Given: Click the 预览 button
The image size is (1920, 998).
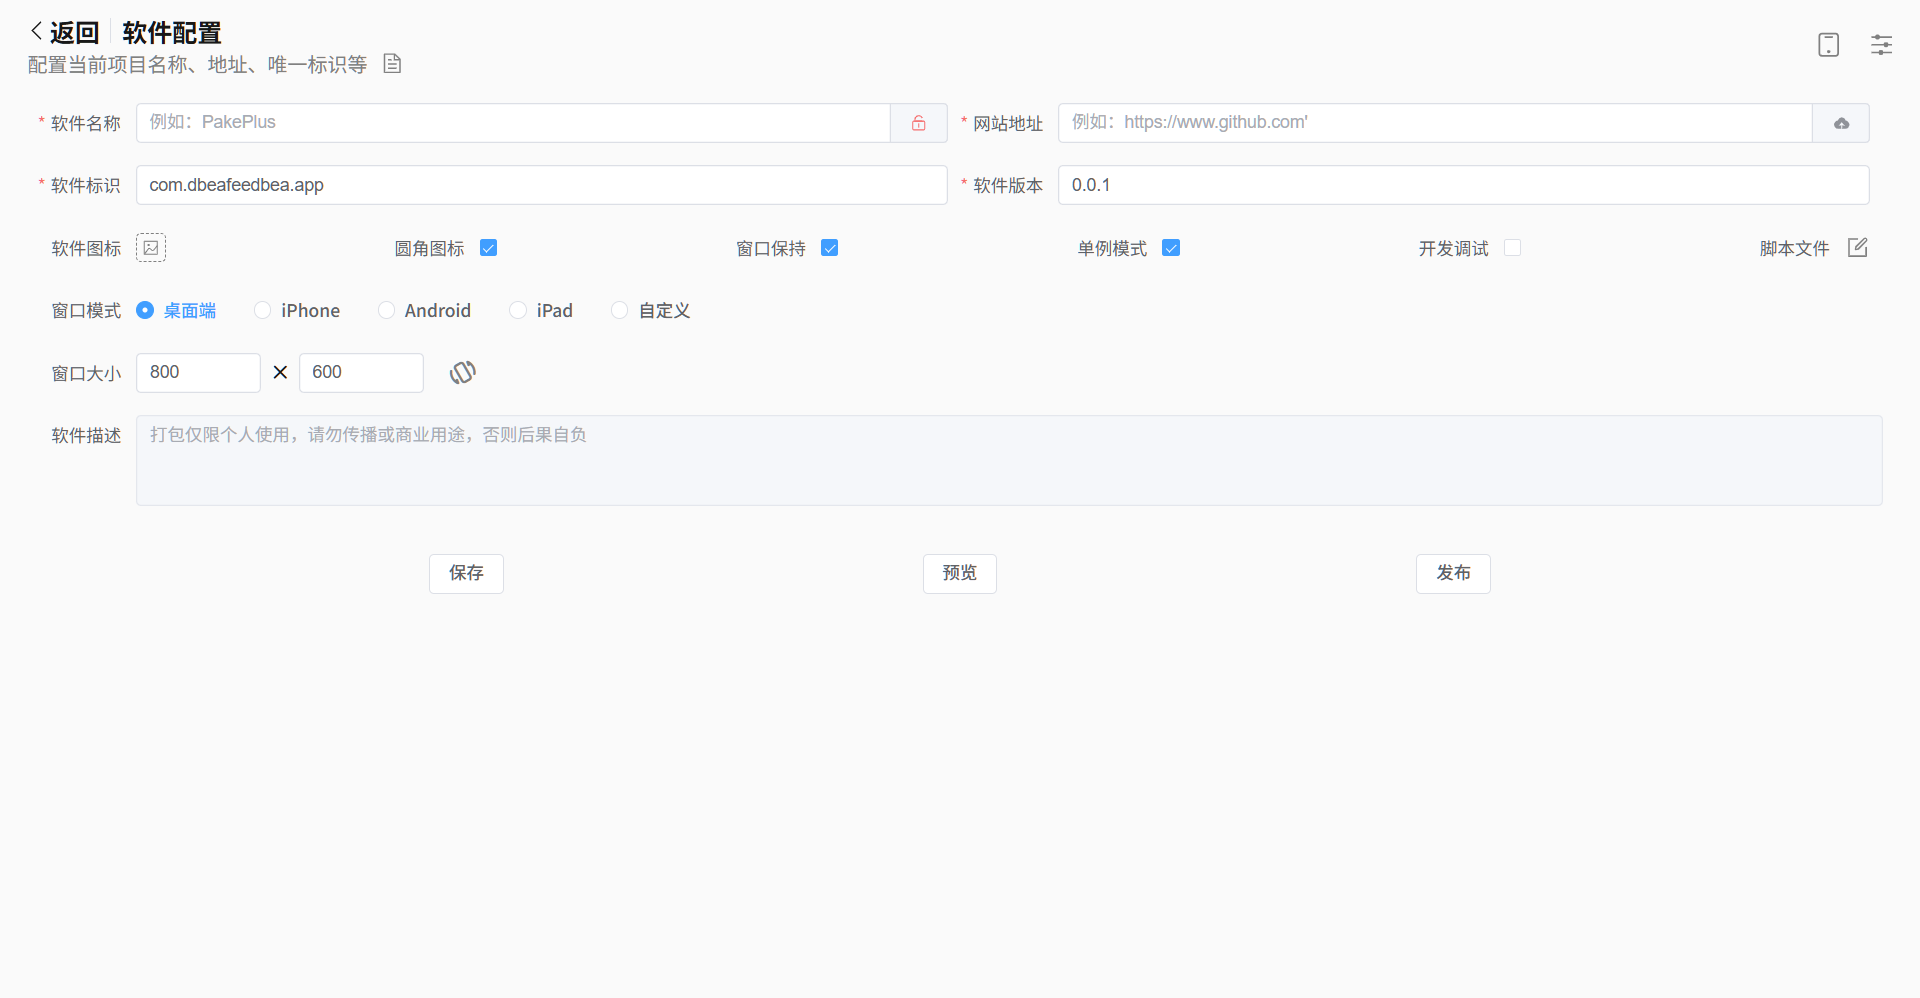Looking at the screenshot, I should tap(959, 573).
